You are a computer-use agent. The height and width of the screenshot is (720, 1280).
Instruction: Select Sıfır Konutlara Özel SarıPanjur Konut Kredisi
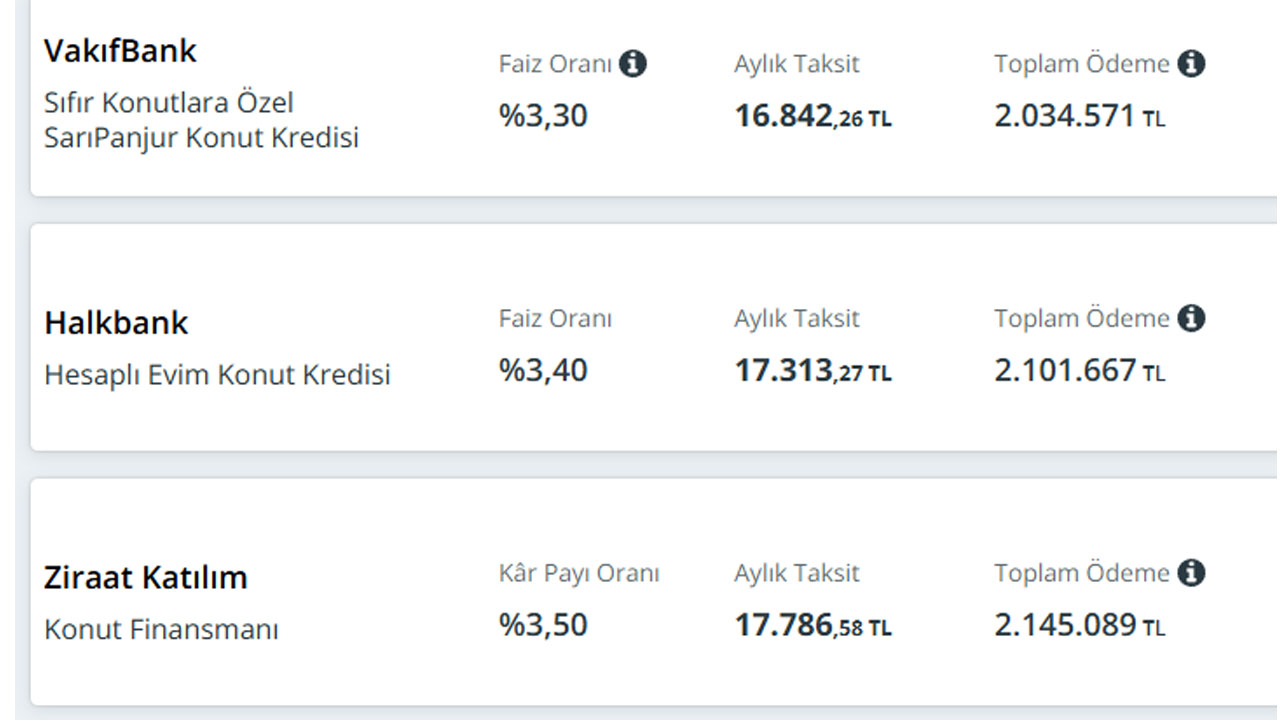point(201,120)
